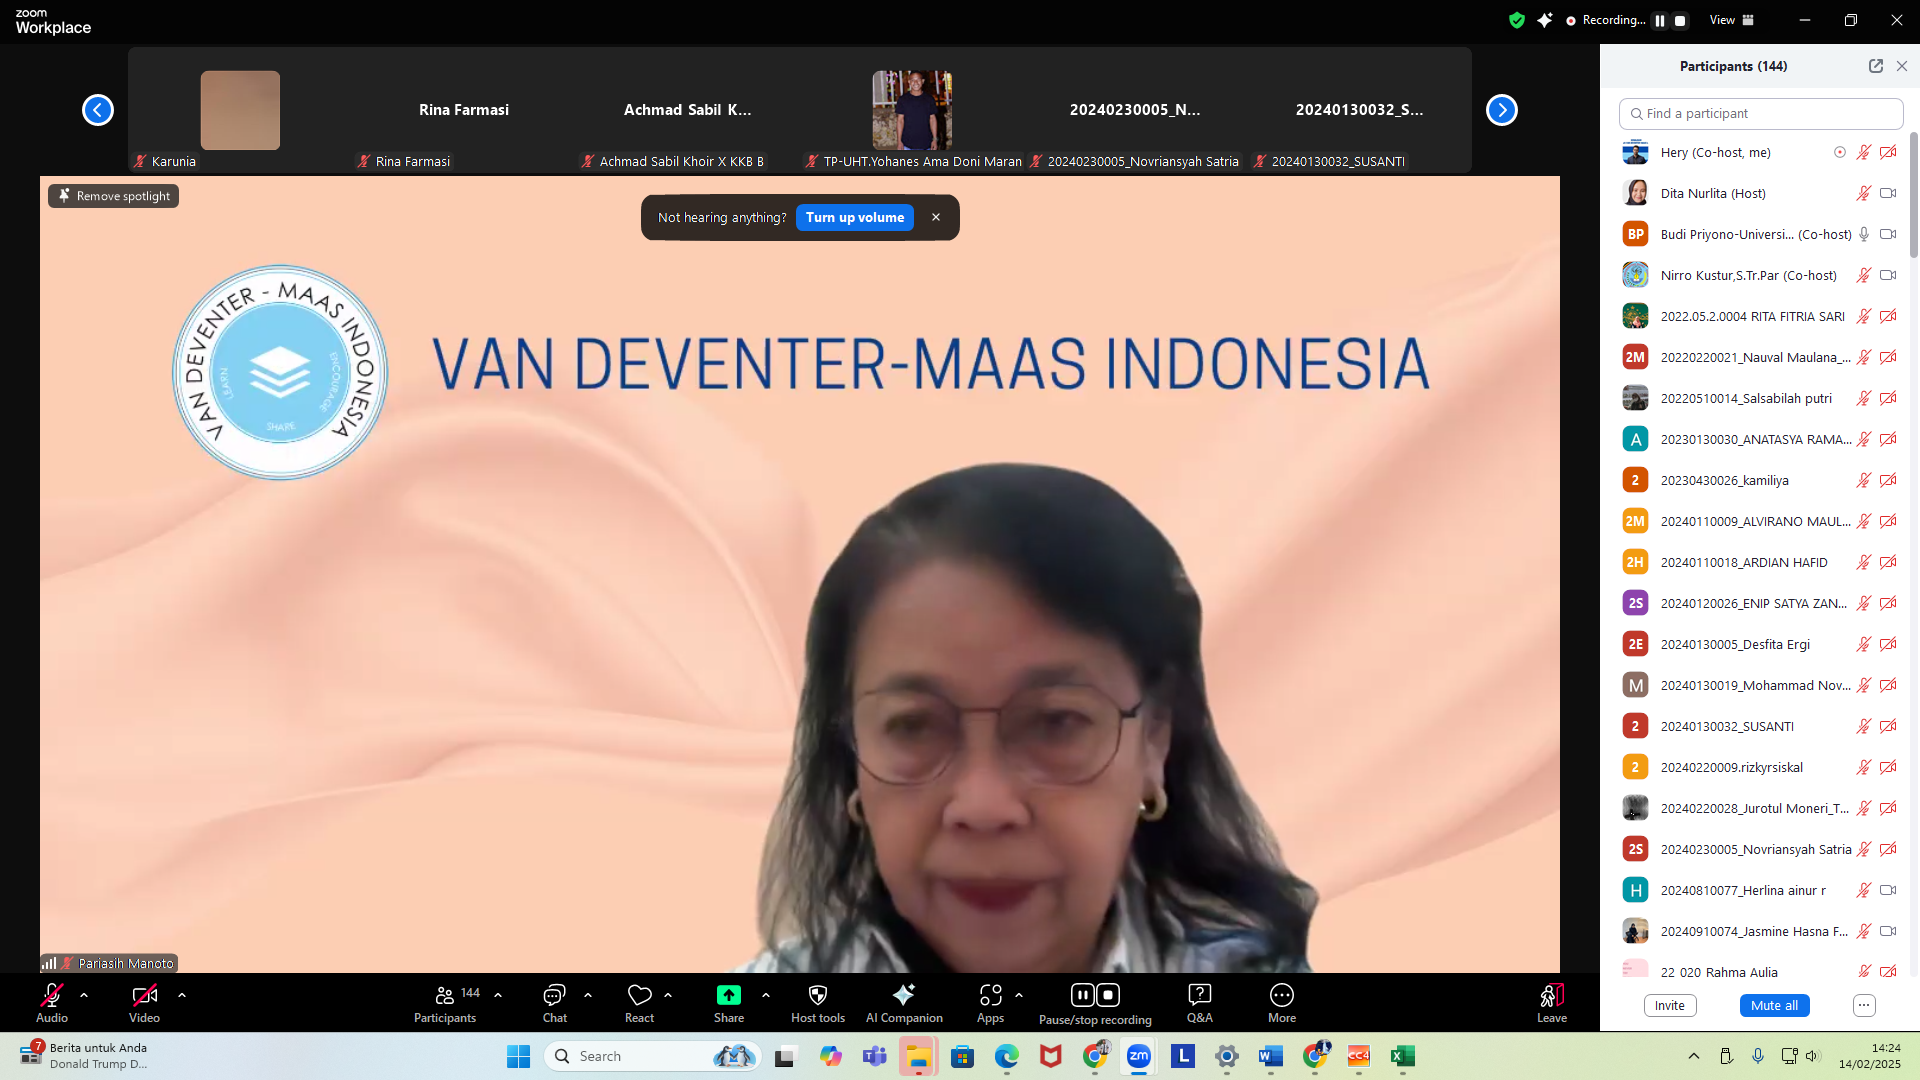1920x1080 pixels.
Task: Open the Apps icon in toolbar
Action: pos(990,995)
